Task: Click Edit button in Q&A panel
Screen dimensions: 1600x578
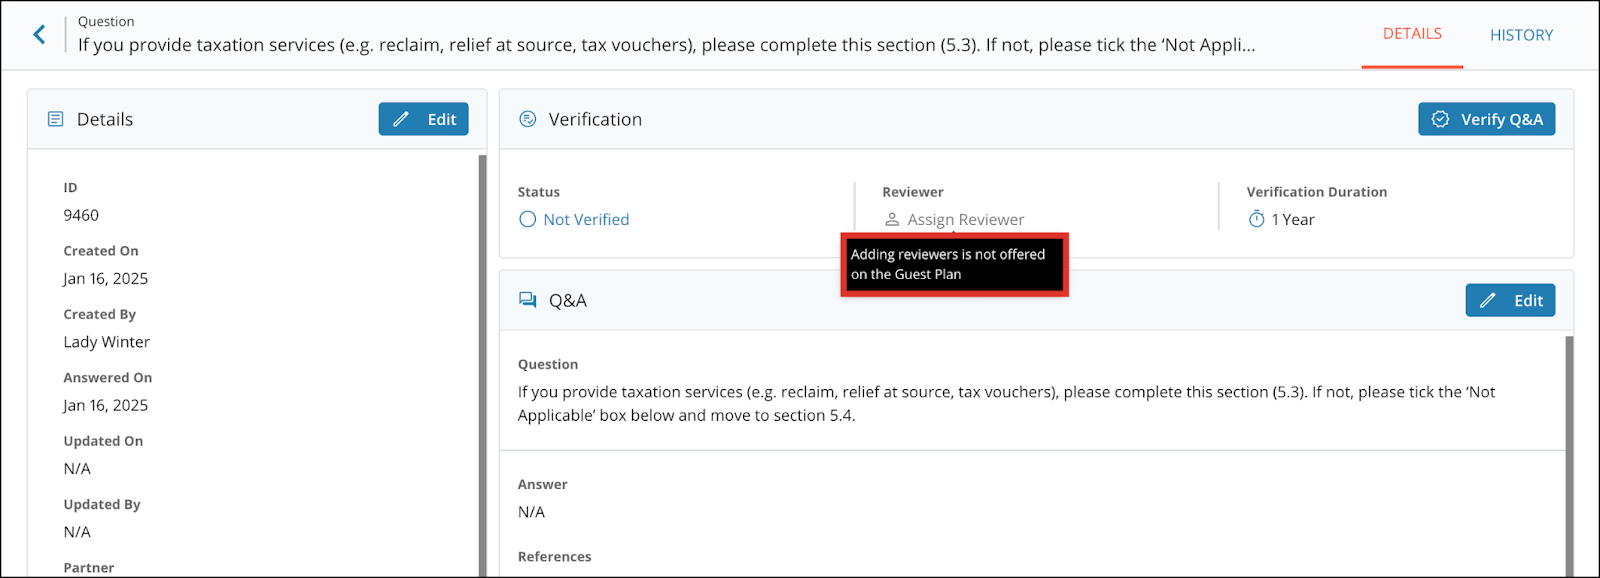Action: [x=1510, y=300]
